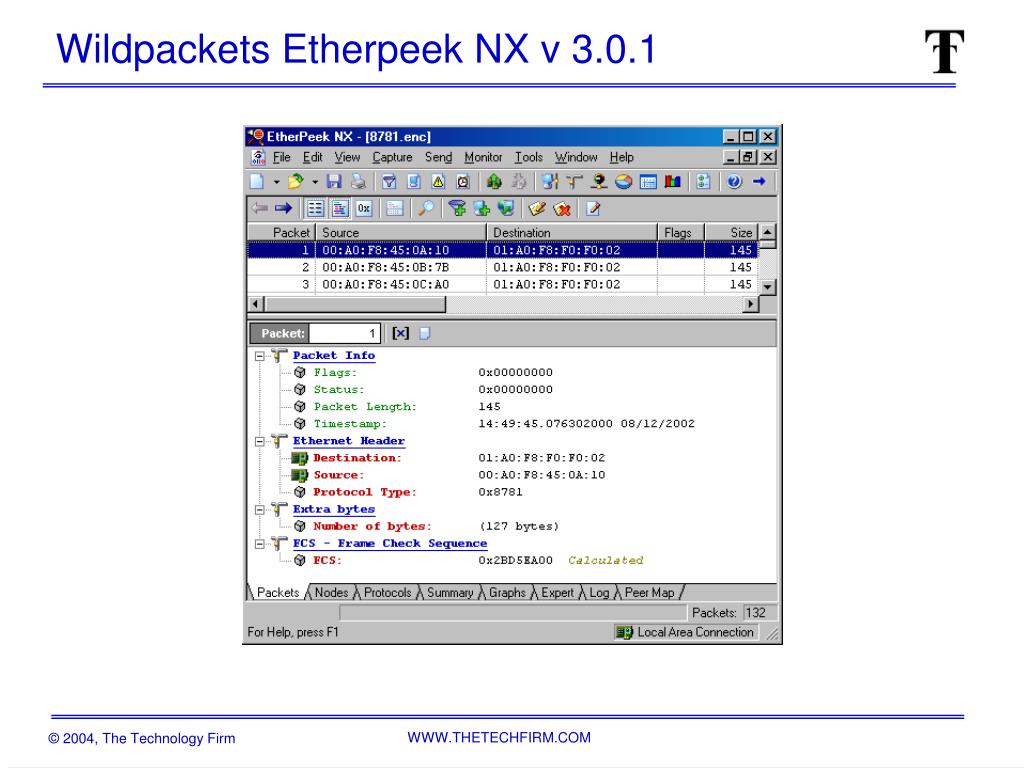Screen dimensions: 1024x768
Task: Open the colored bar graph icon
Action: tap(672, 182)
